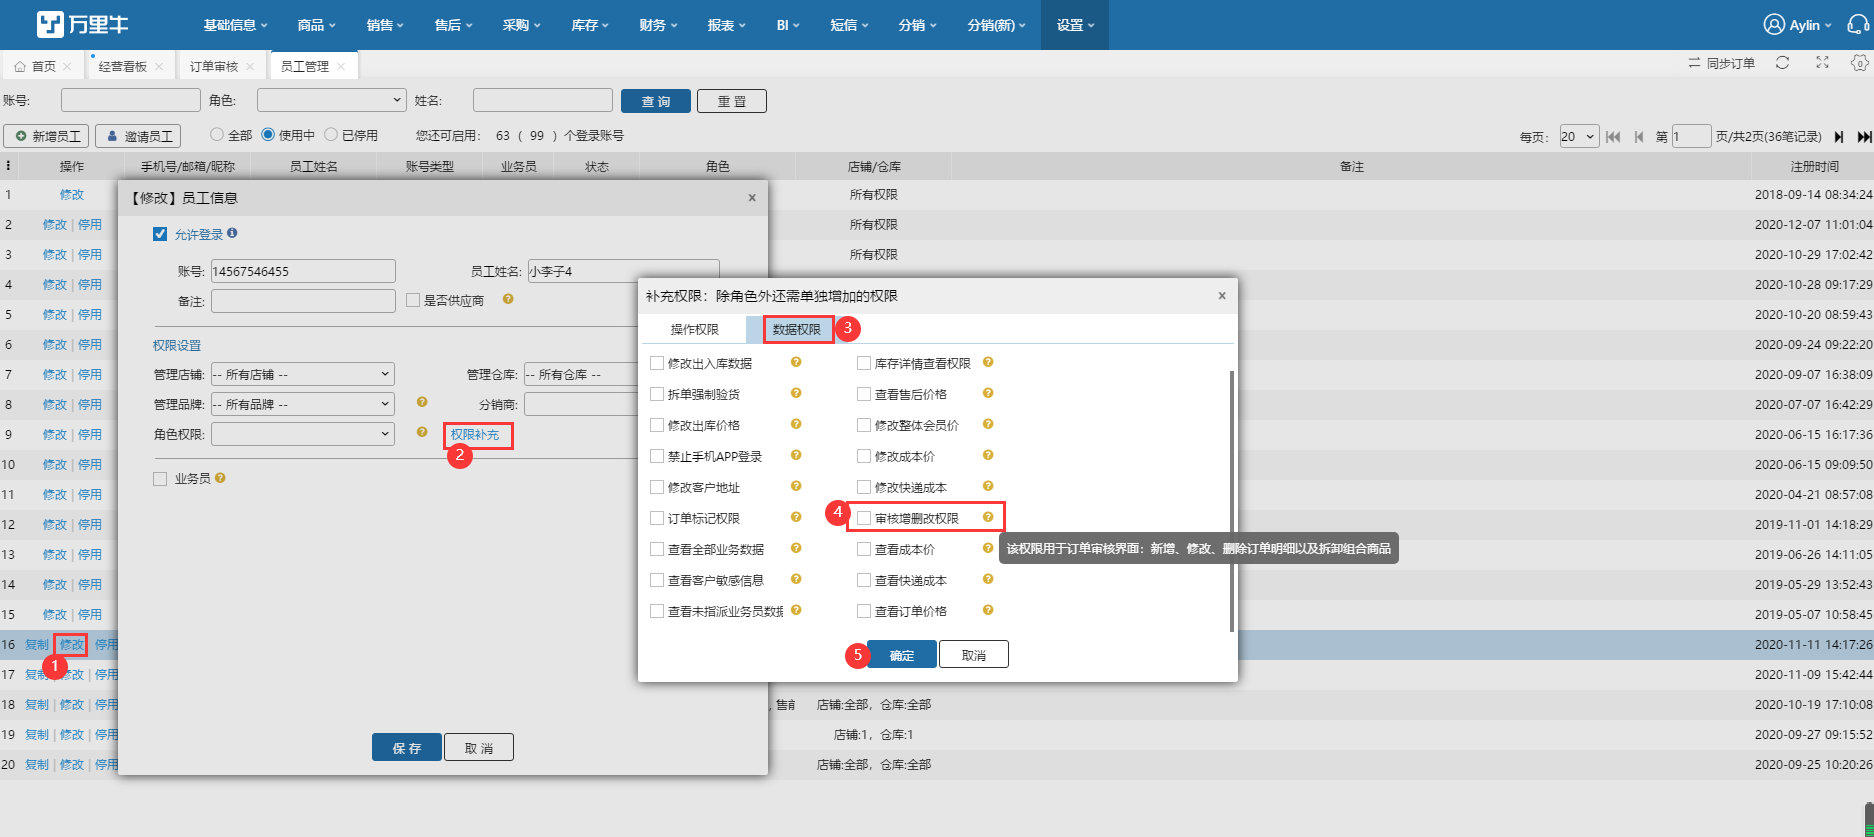Open the 管理店铺 dropdown
1874x837 pixels.
point(303,374)
